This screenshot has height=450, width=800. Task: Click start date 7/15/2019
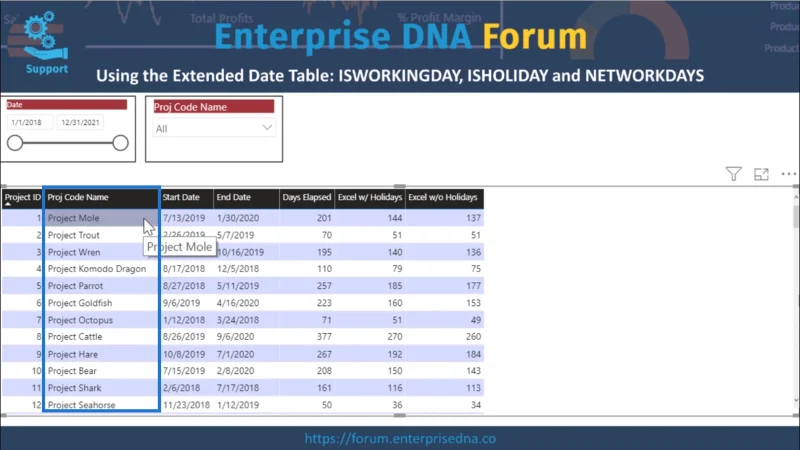184,371
